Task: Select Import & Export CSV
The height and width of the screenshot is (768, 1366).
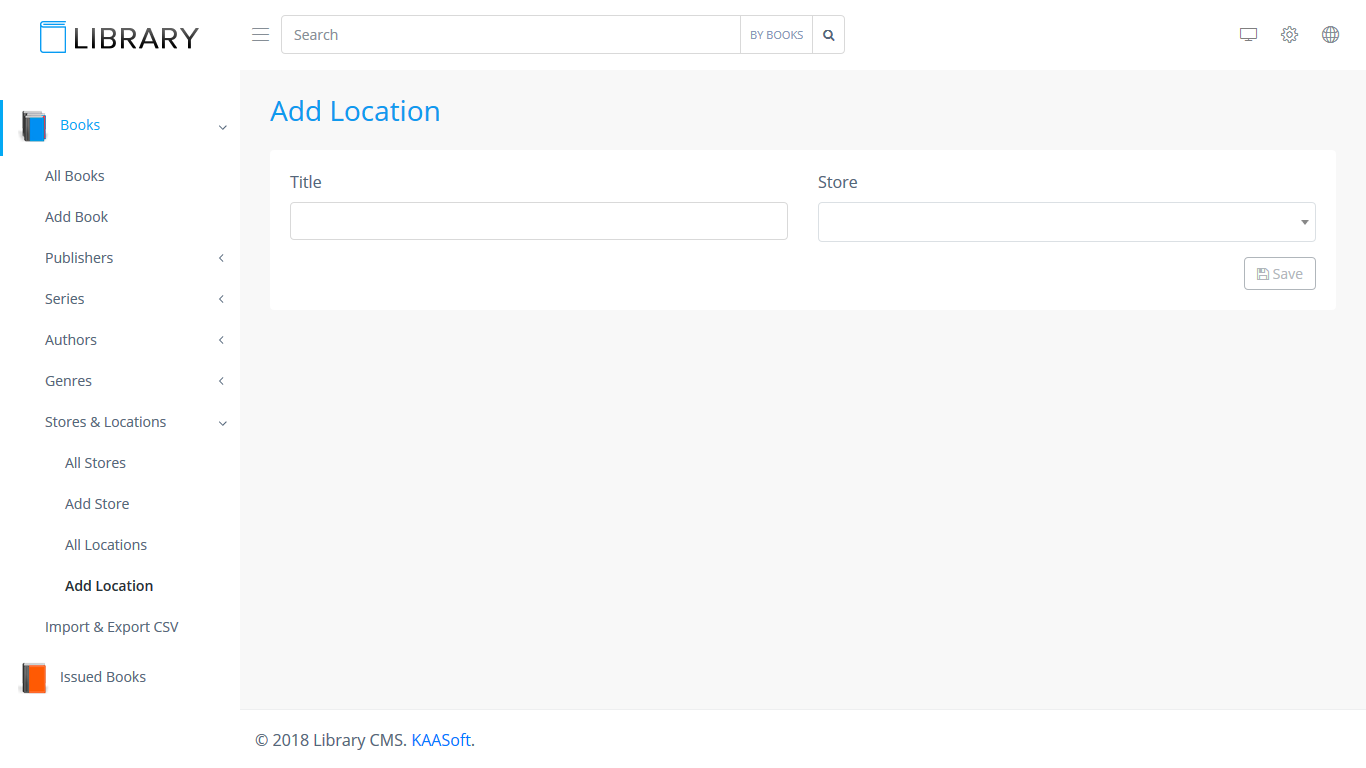Action: click(x=112, y=627)
